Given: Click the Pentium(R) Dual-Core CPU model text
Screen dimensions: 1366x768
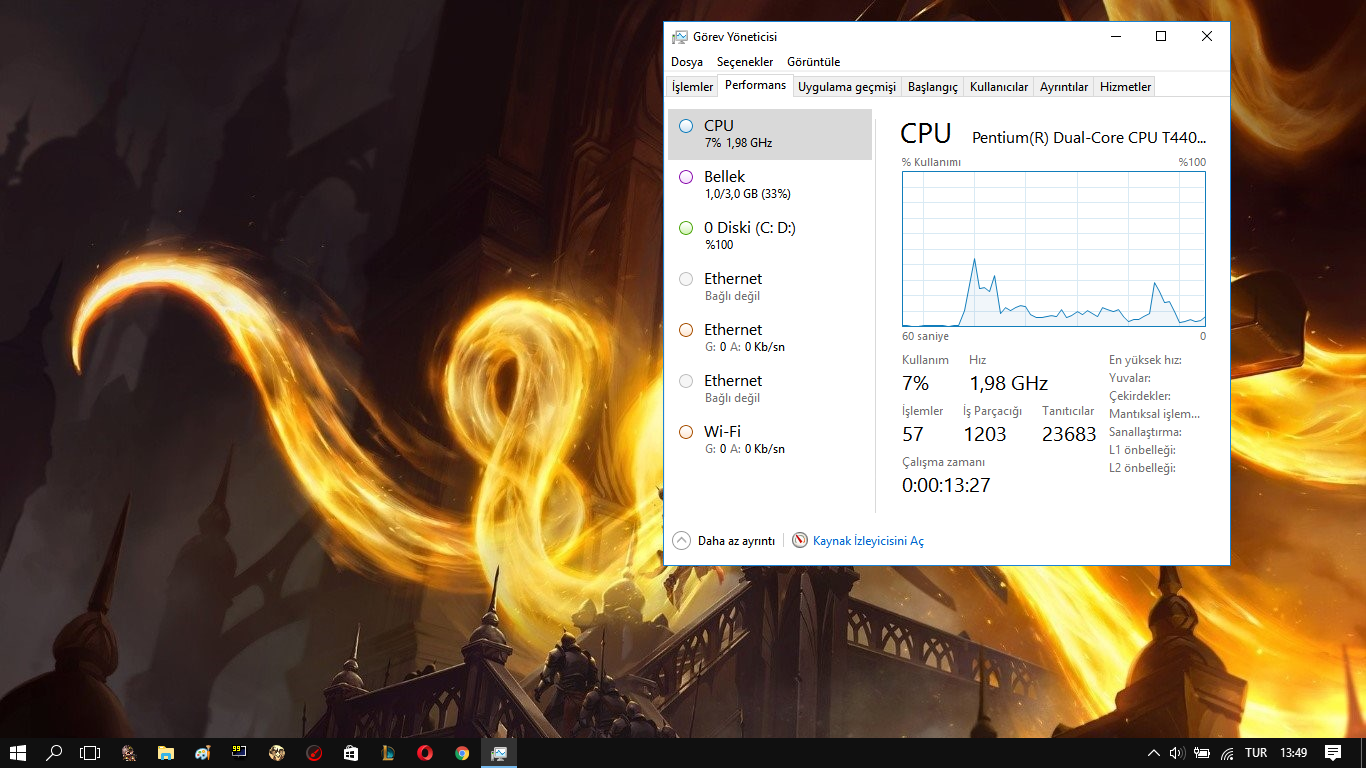Looking at the screenshot, I should [1089, 137].
